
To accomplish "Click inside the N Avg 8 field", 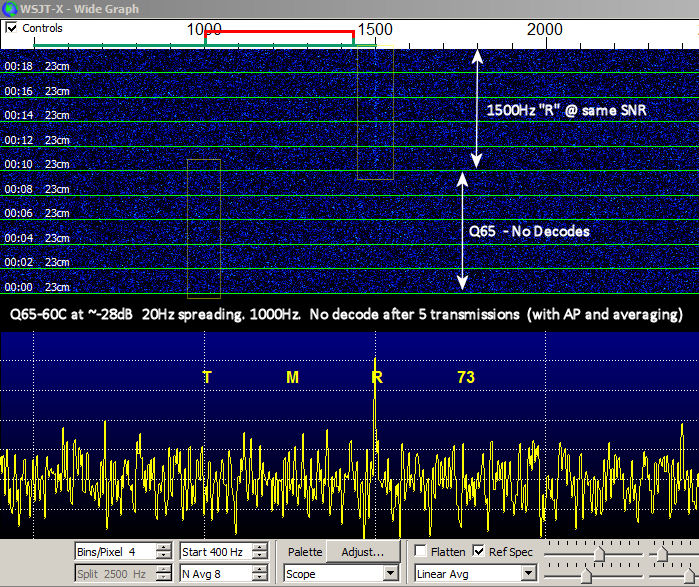I will point(216,574).
